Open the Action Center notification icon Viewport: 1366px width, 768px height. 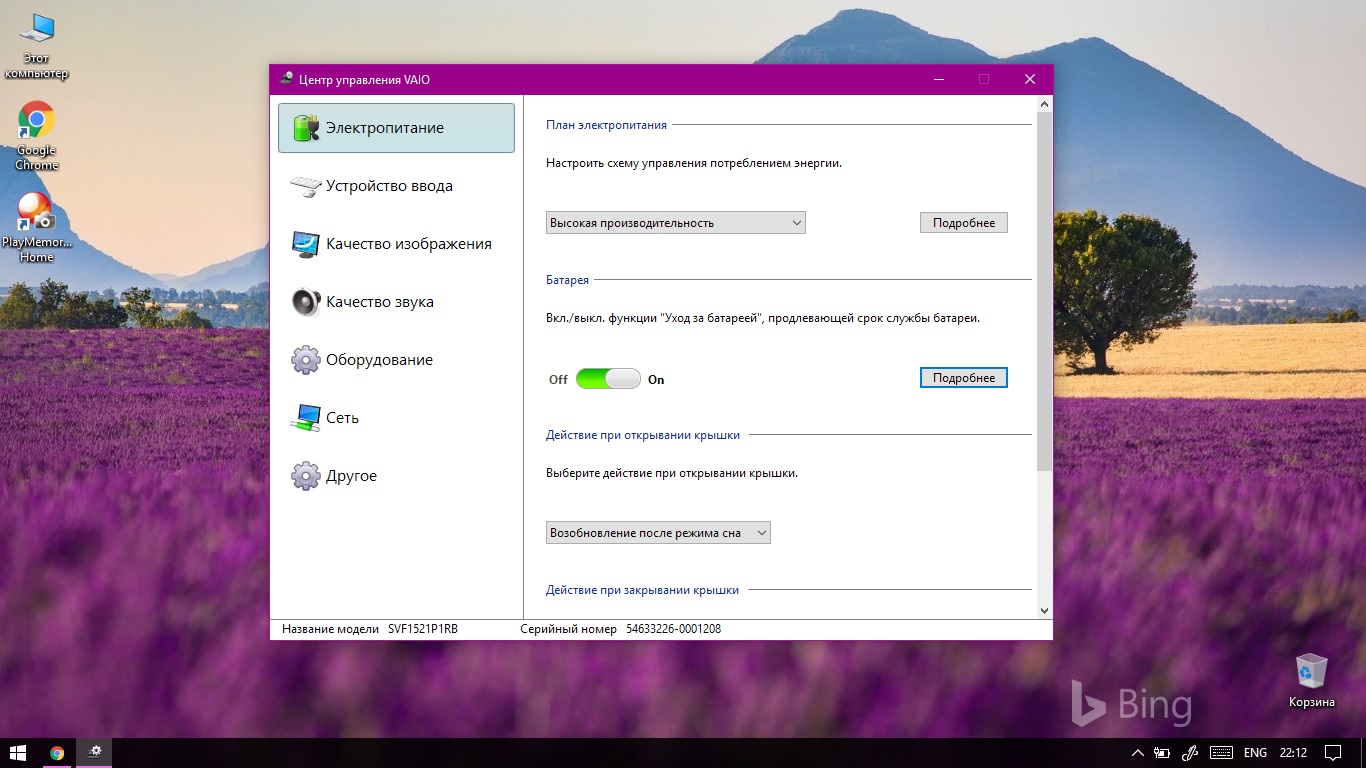click(1332, 753)
